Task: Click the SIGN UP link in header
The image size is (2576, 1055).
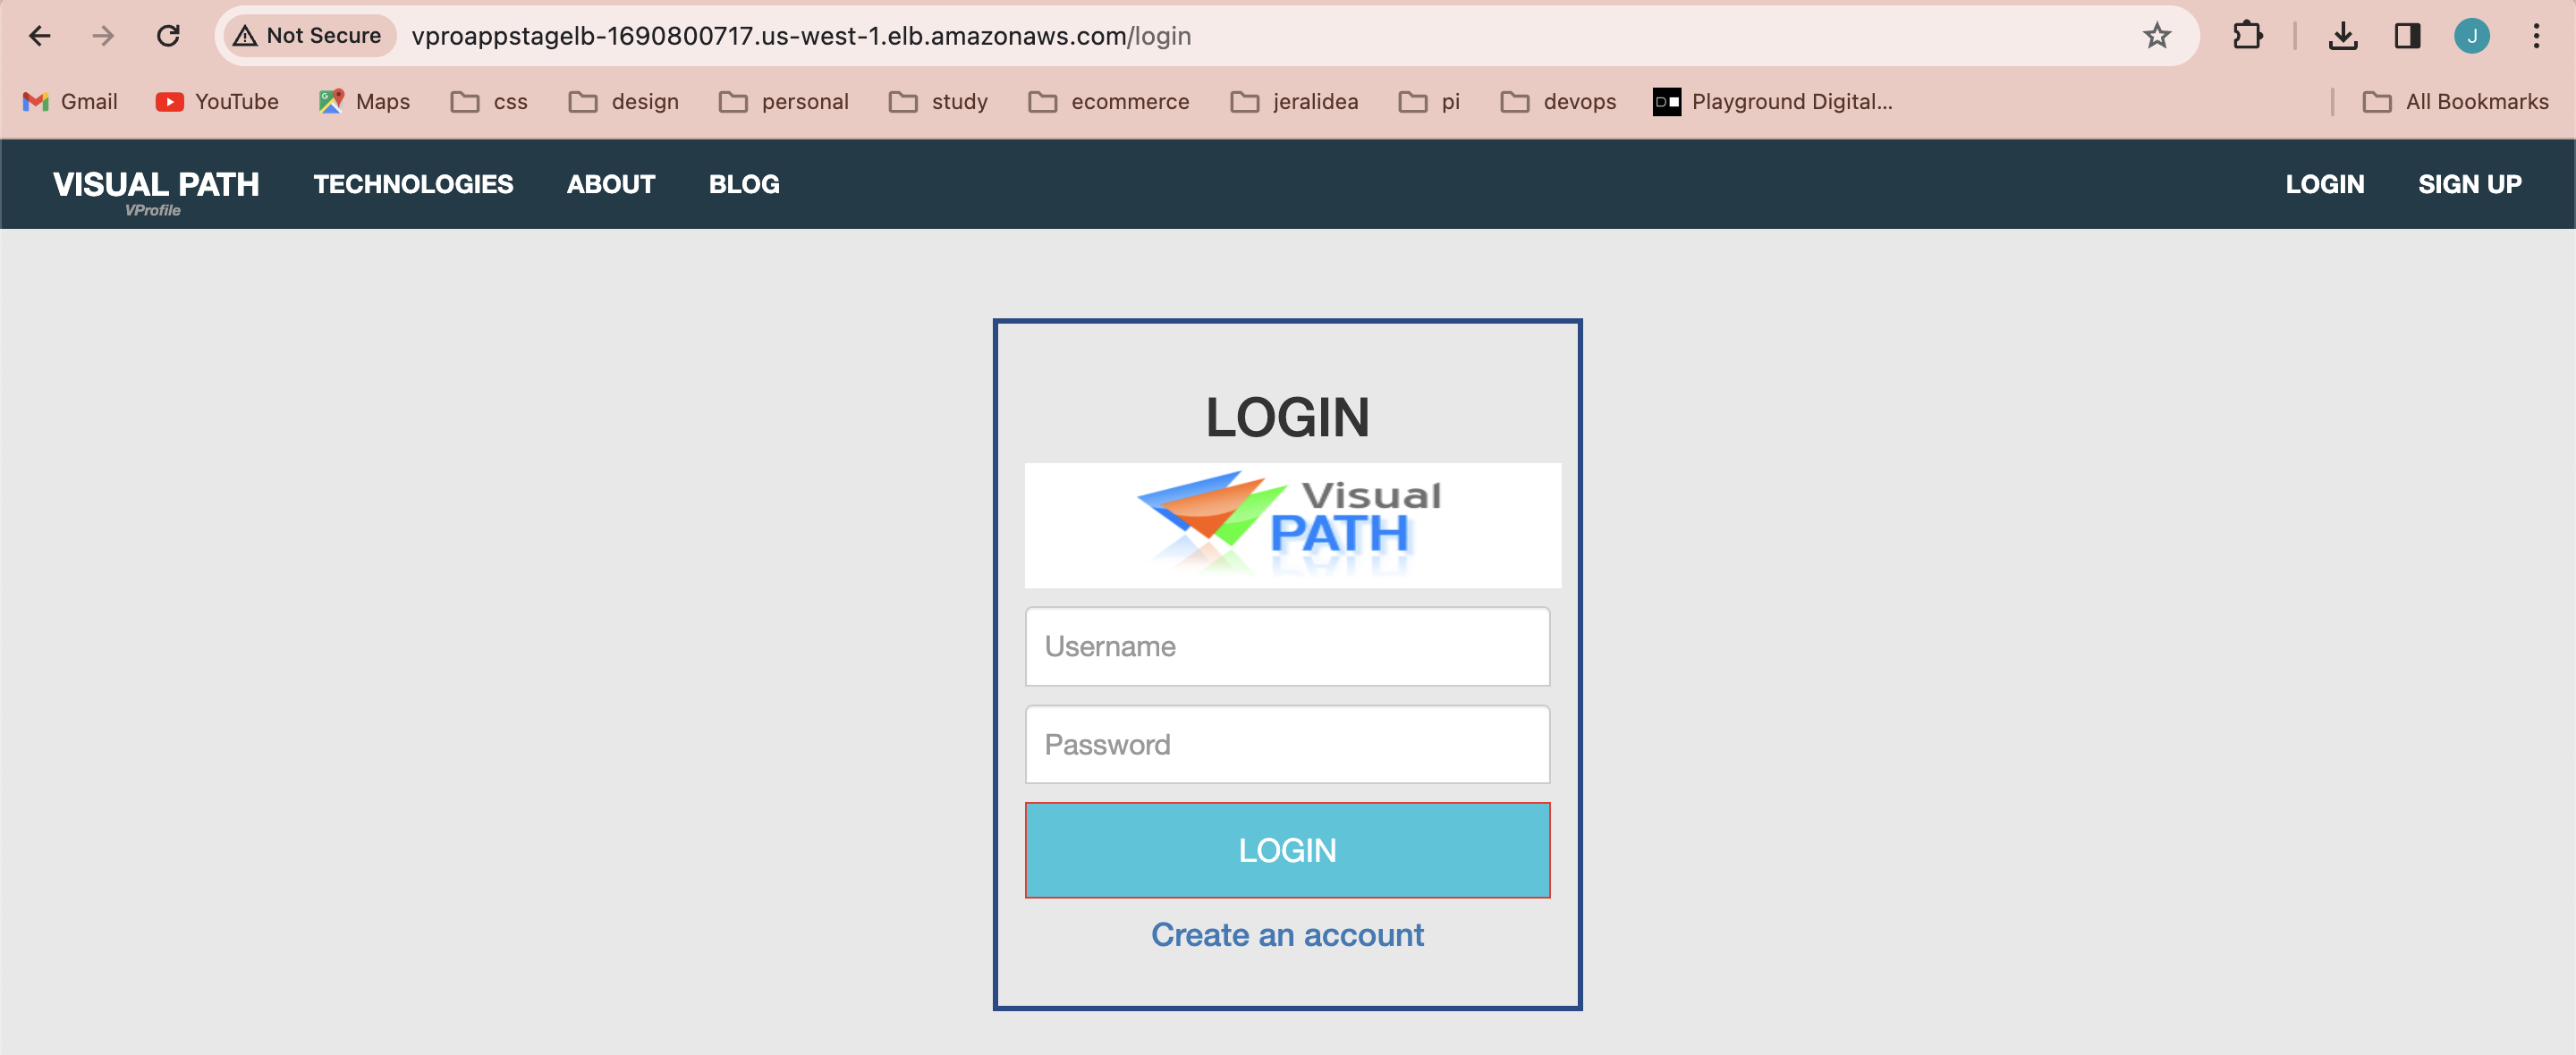Action: 2469,184
